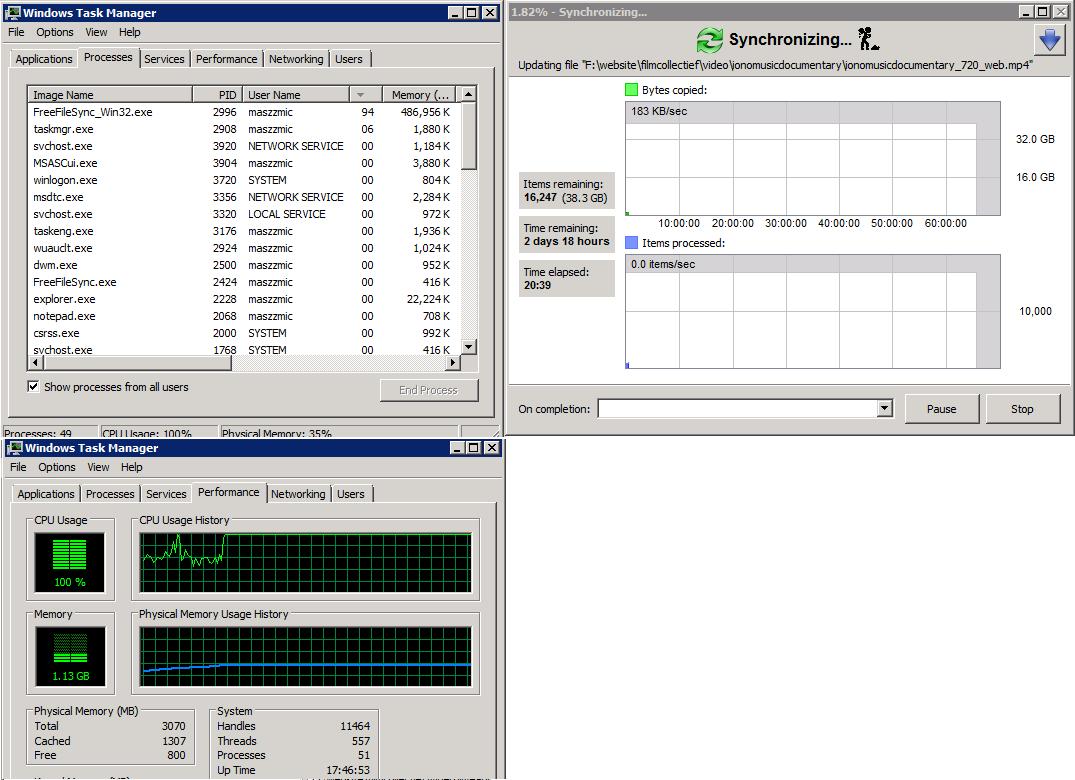The image size is (1075, 780).
Task: Open Performance tab in upper Task Manager
Action: [226, 59]
